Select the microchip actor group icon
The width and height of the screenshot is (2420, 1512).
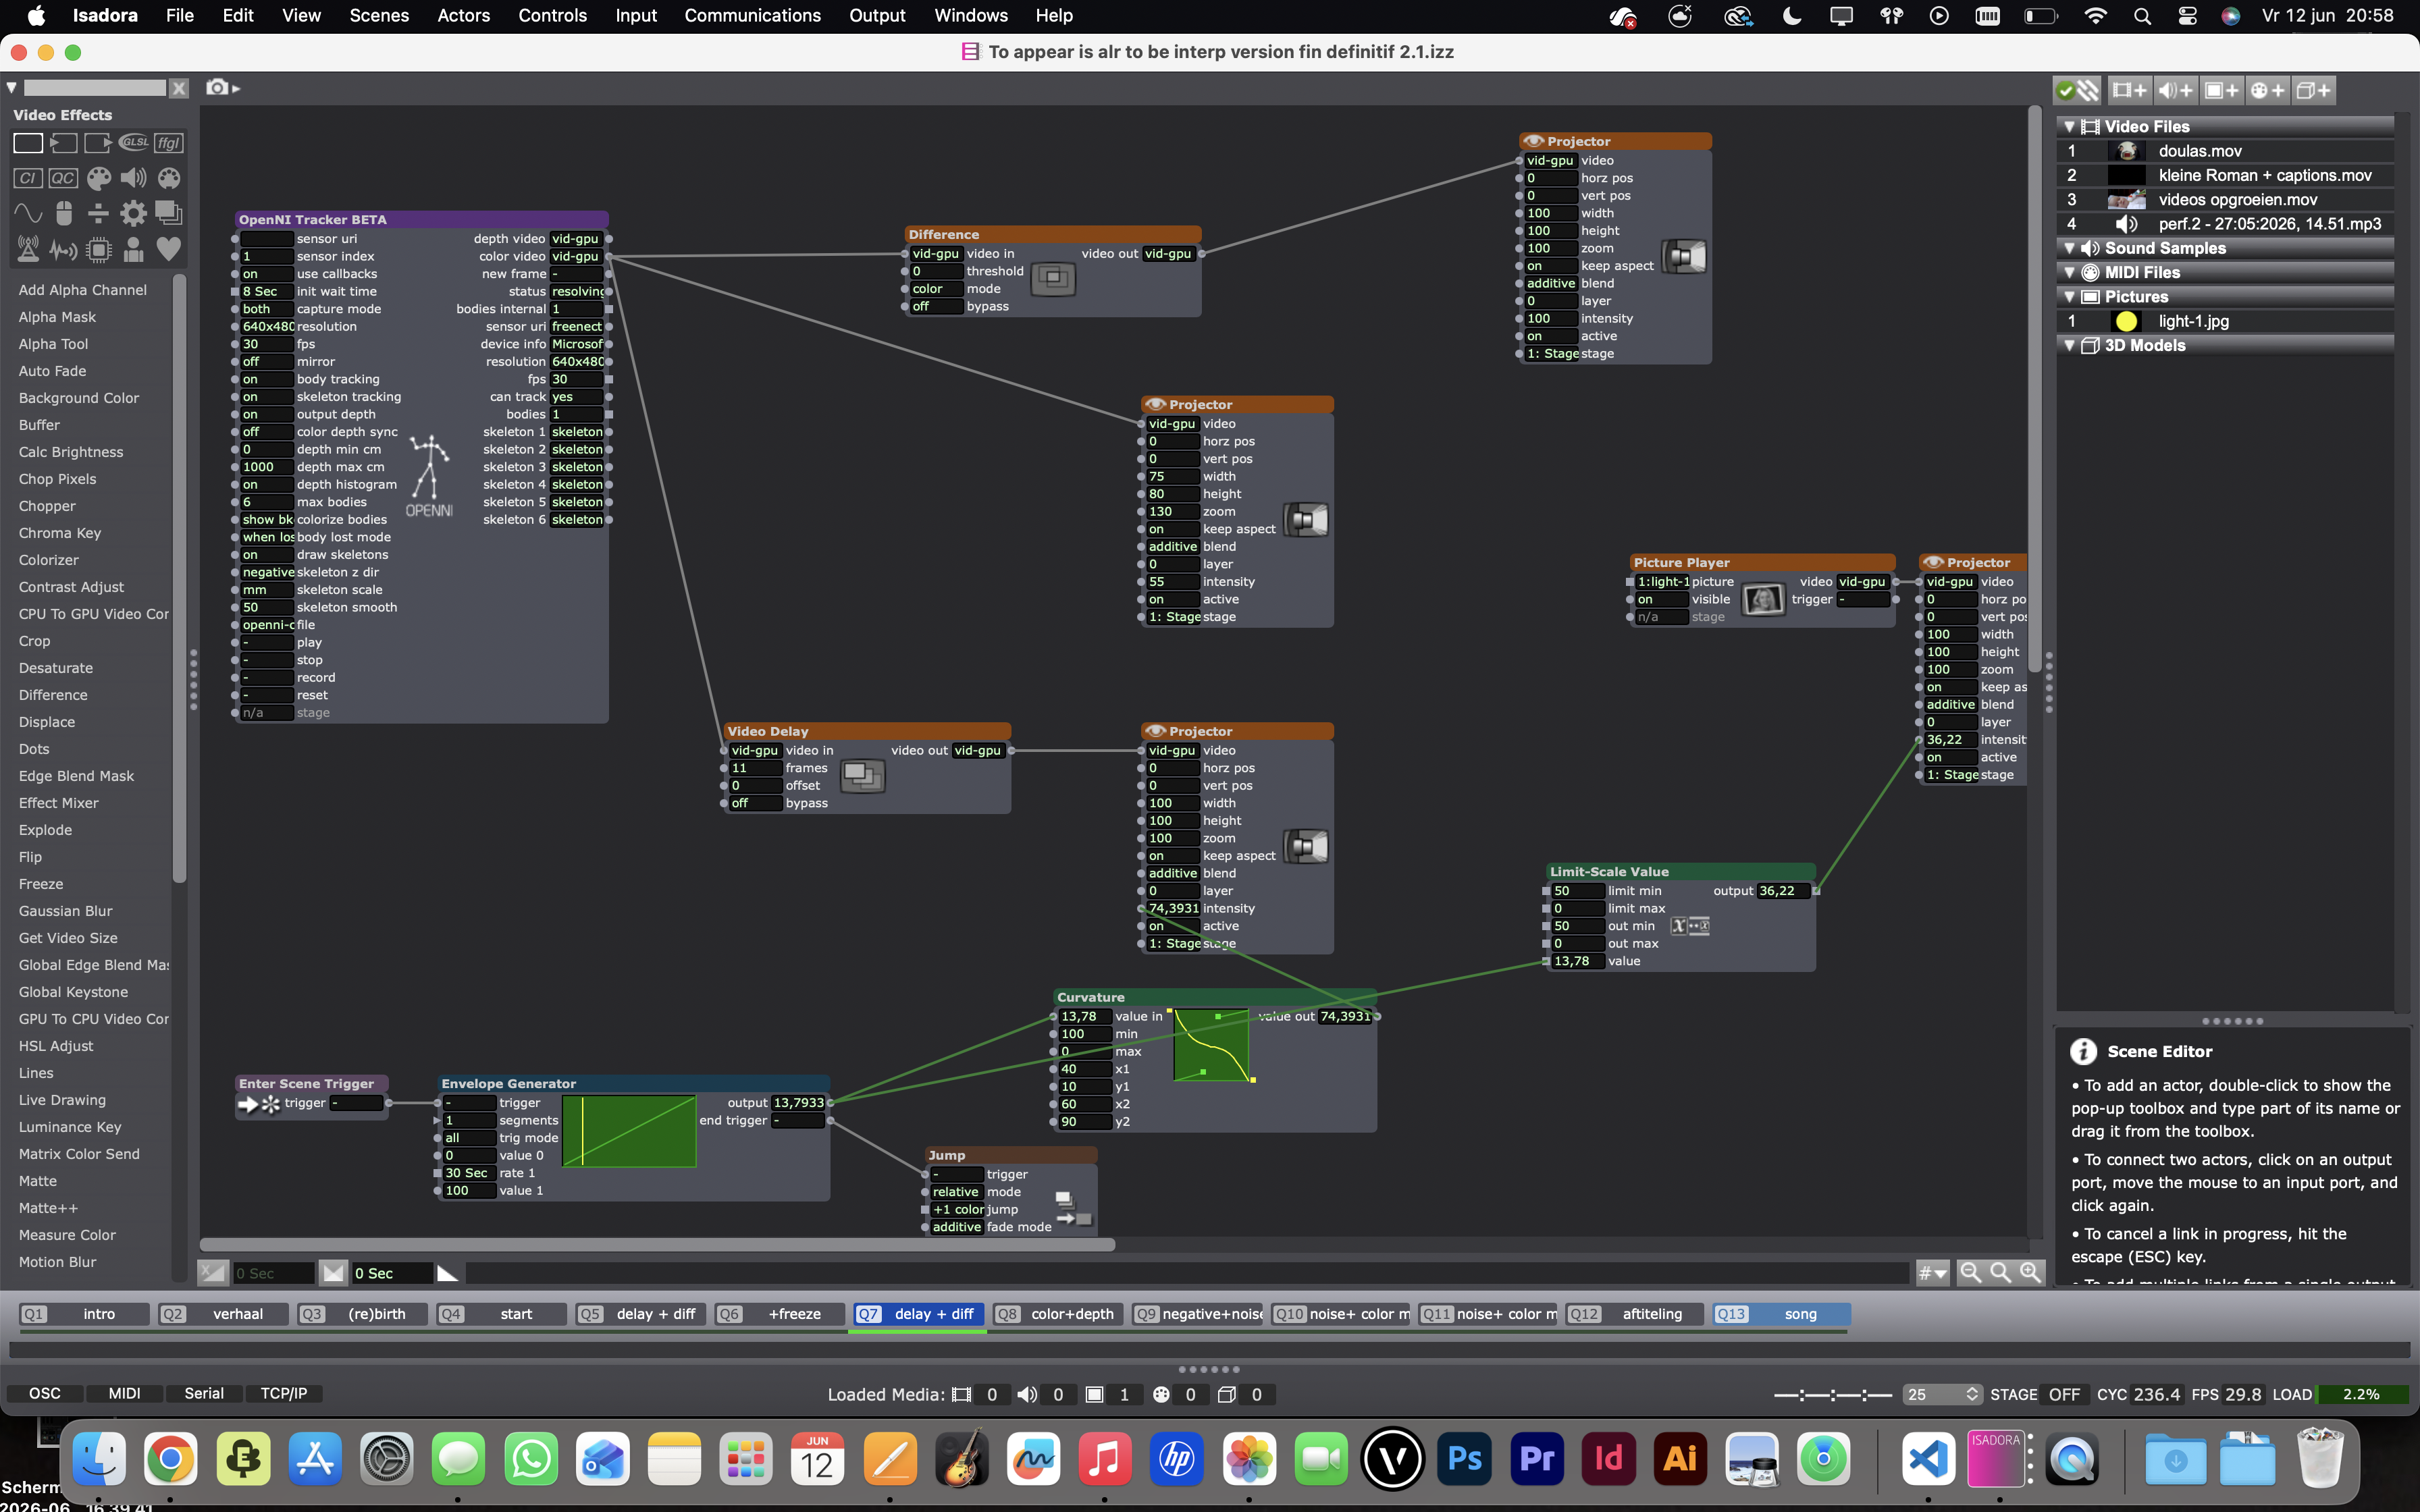[x=98, y=249]
